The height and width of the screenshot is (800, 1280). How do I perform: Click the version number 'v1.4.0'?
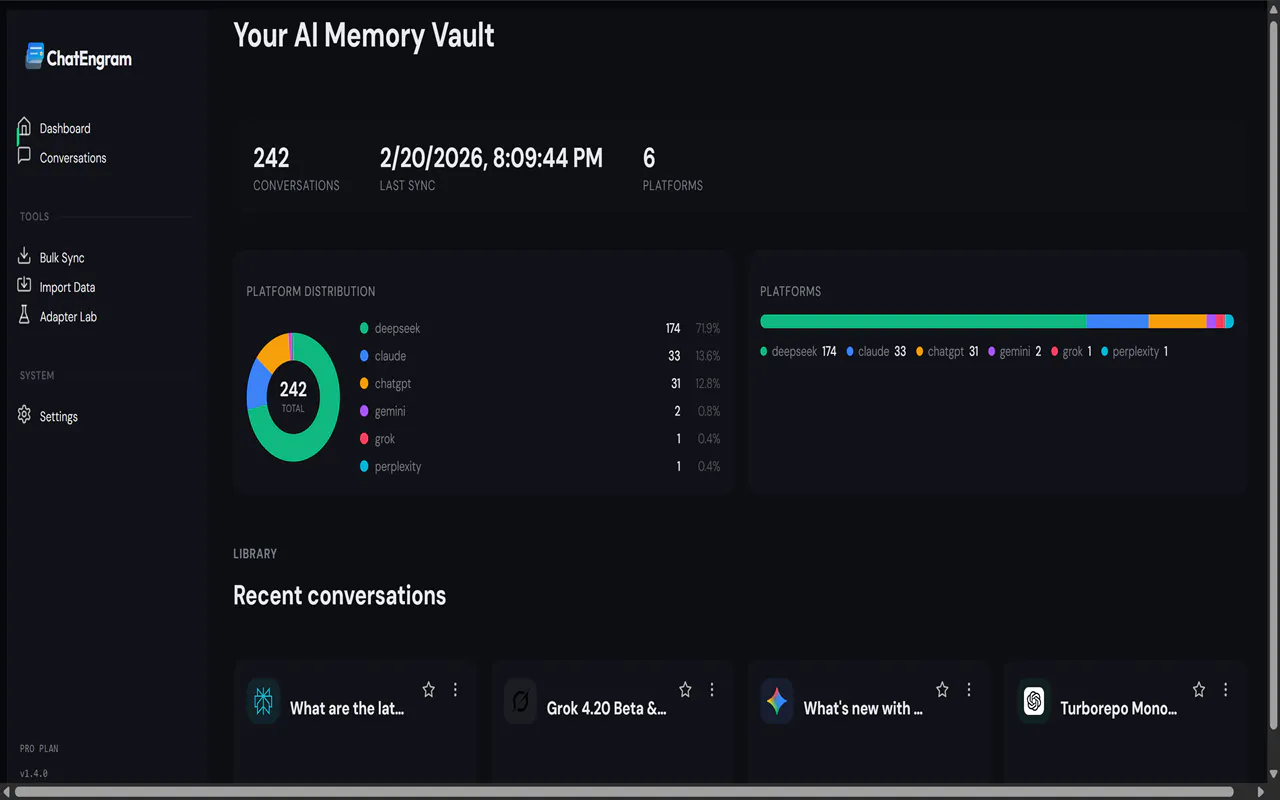[x=34, y=773]
